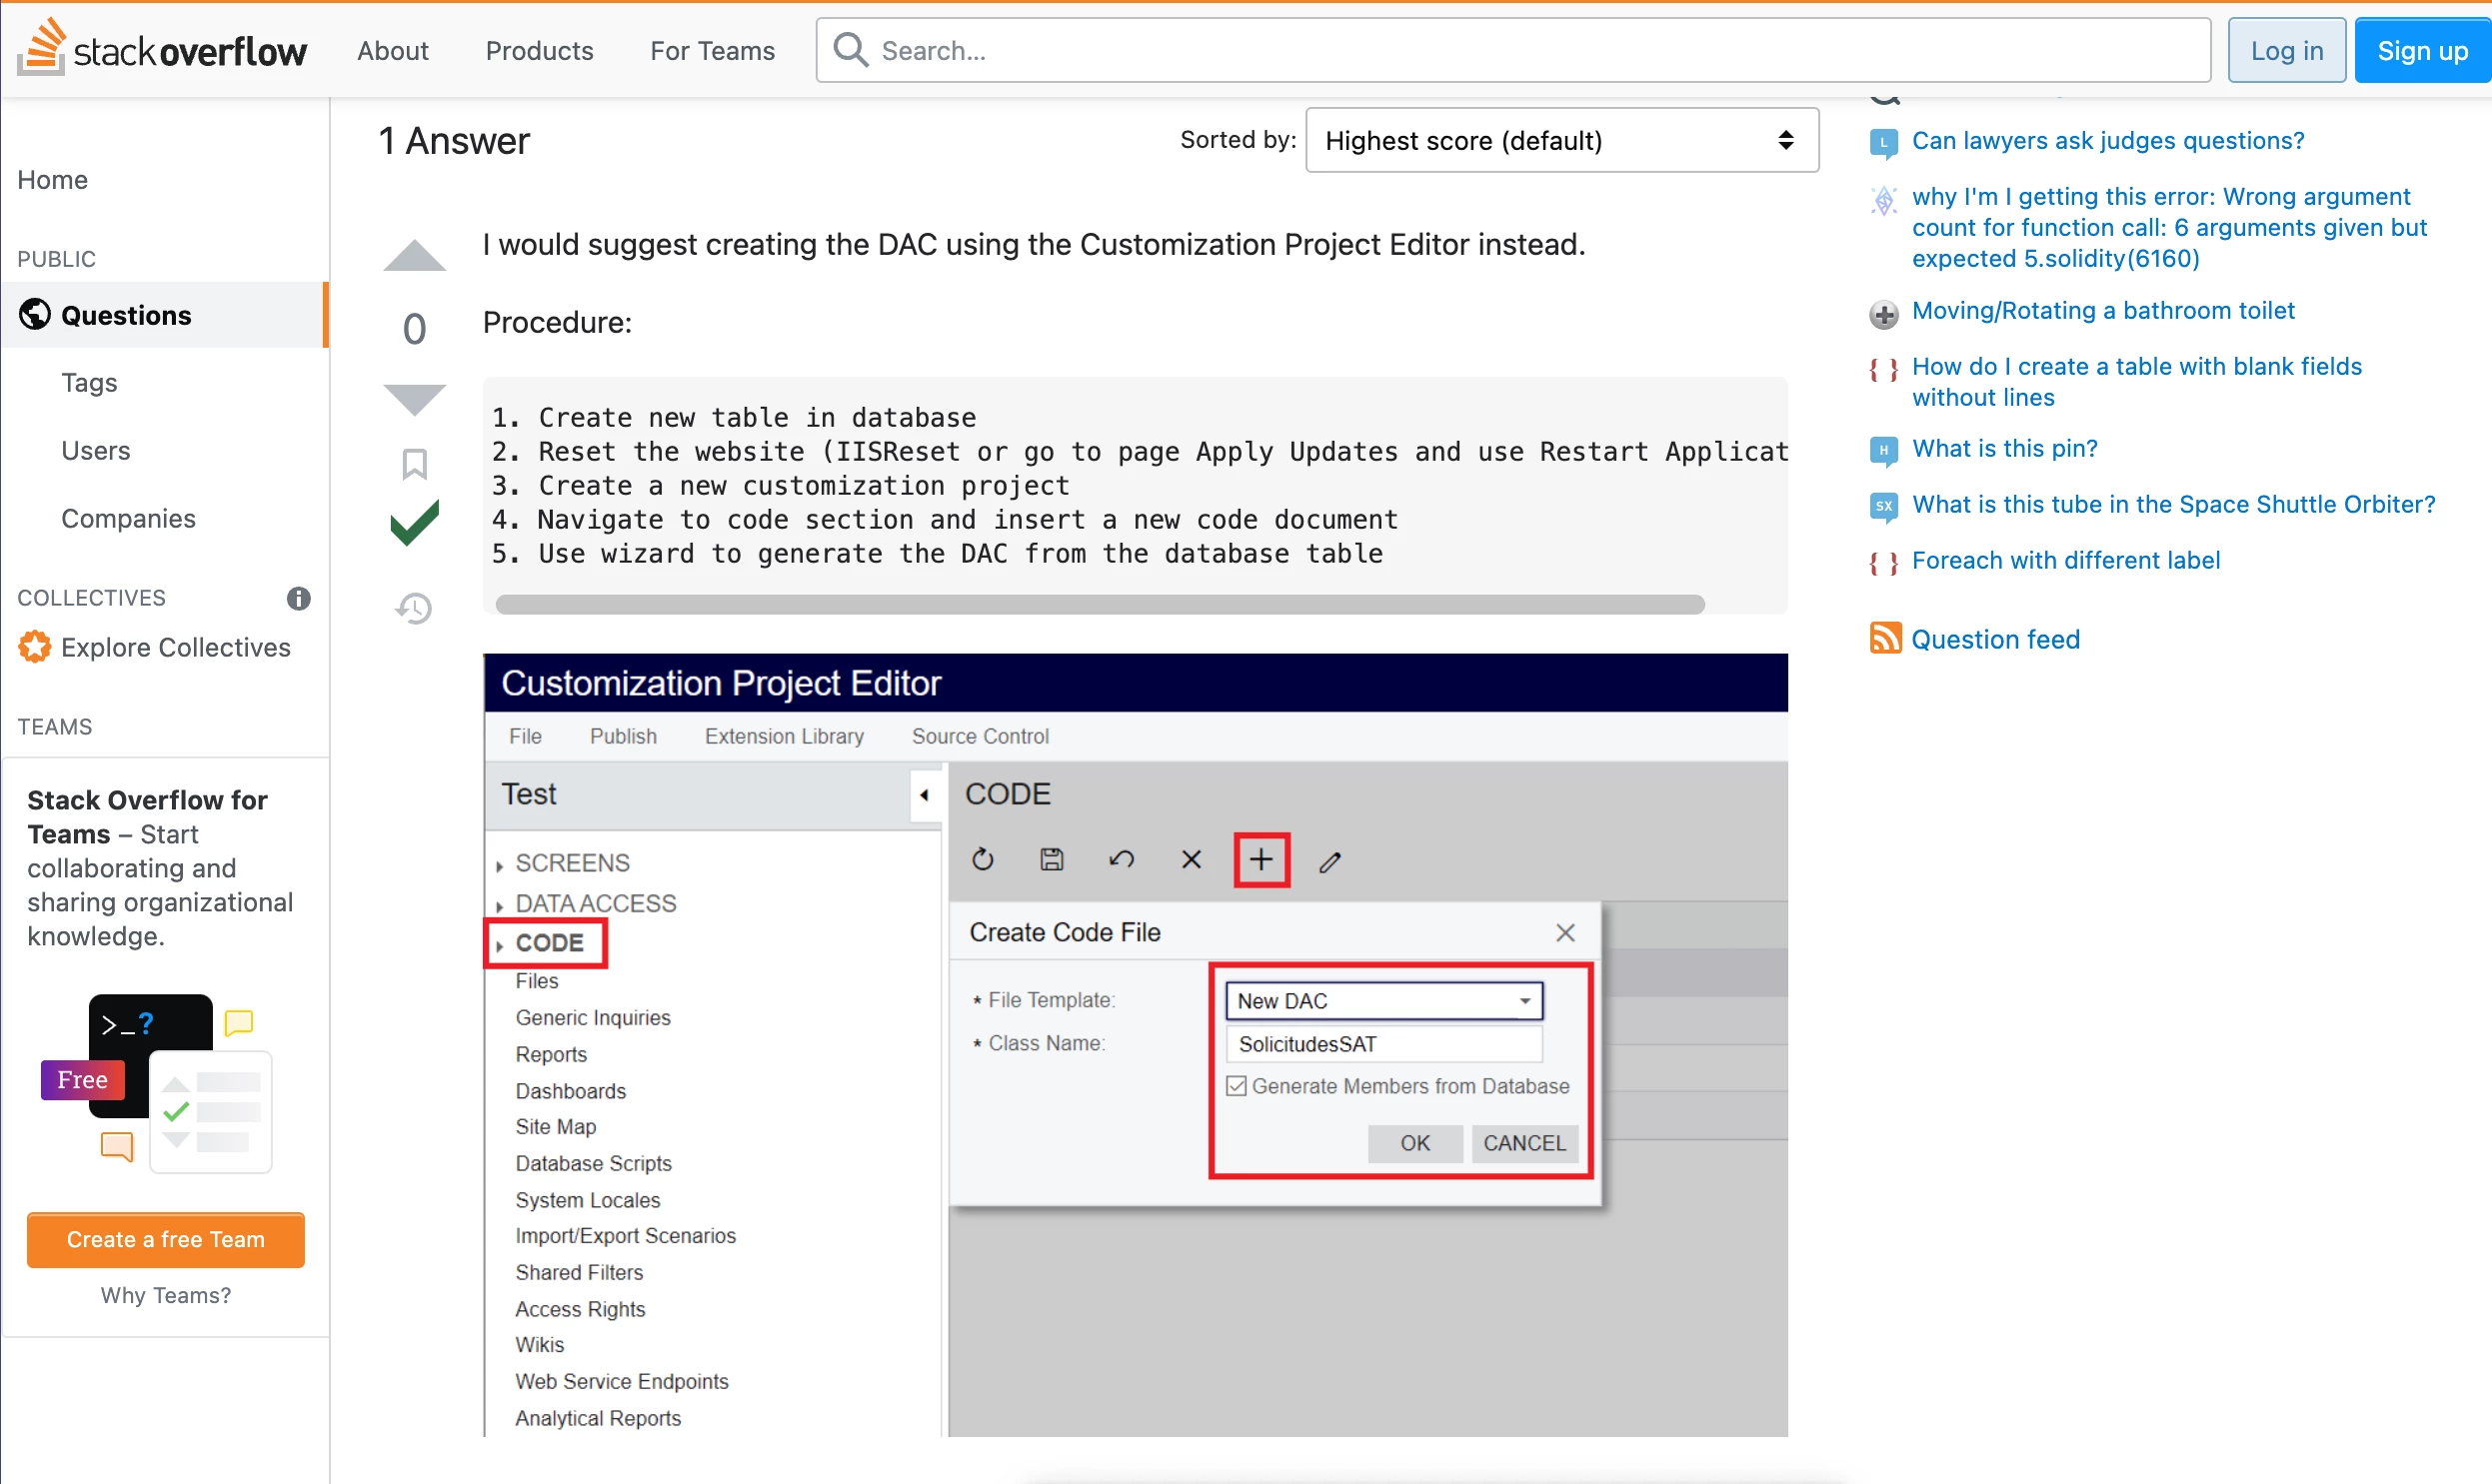Viewport: 2492px width, 1484px height.
Task: Open the Sorted by dropdown
Action: (1561, 141)
